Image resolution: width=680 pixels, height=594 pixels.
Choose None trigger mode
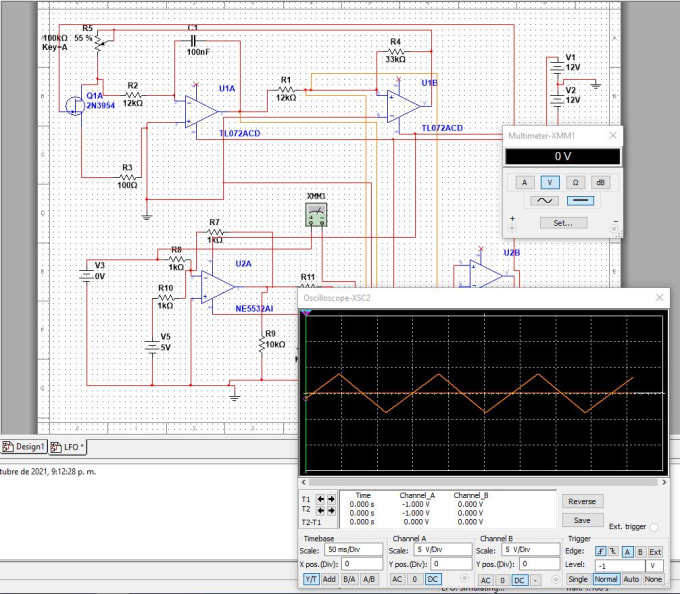653,579
